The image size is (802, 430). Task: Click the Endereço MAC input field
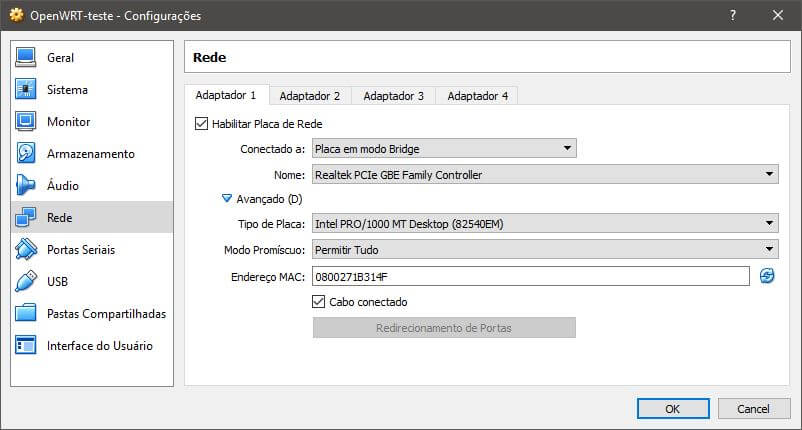tap(531, 277)
